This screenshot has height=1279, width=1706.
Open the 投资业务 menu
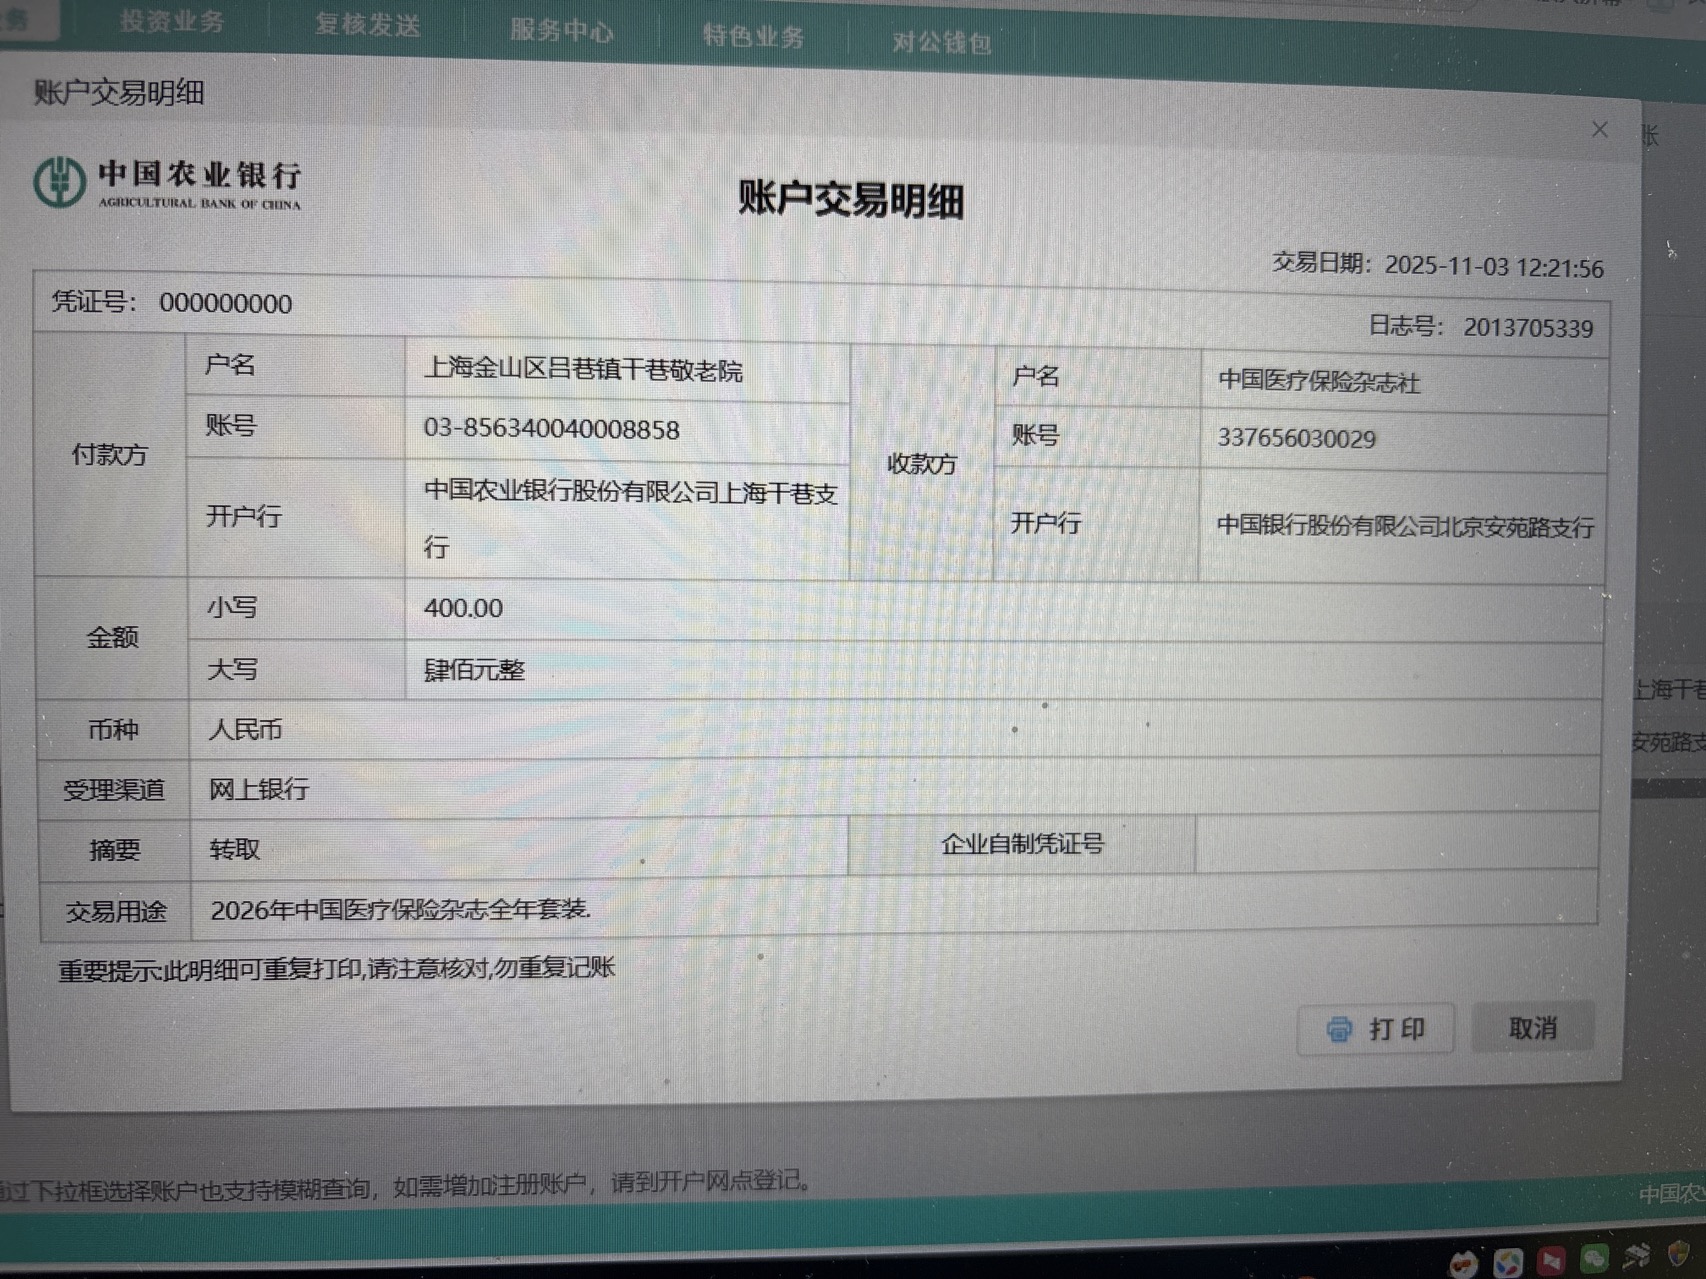(172, 22)
